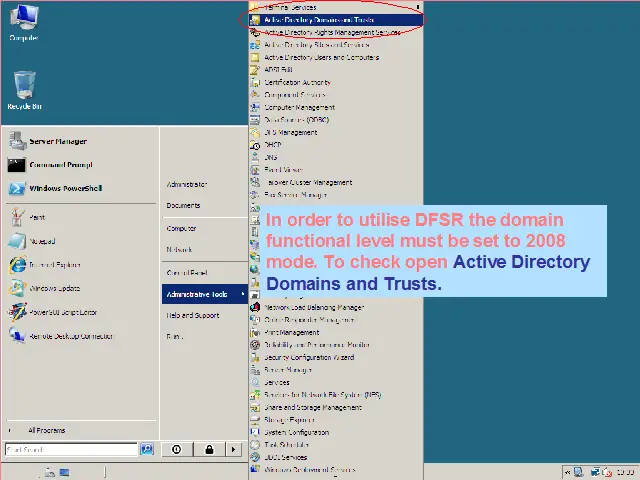Open Windows Deployment Services
Image resolution: width=640 pixels, height=480 pixels.
(336, 470)
